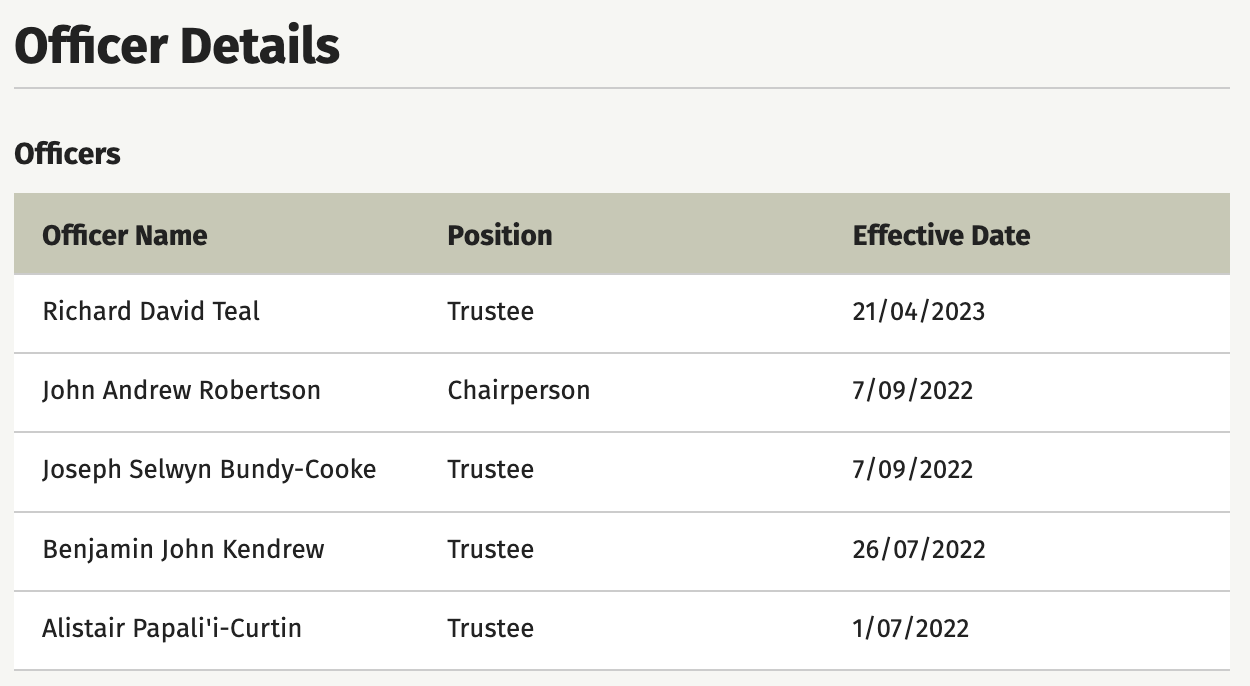This screenshot has height=686, width=1250.
Task: Click officer name Benjamin John Kendrew
Action: pos(183,549)
